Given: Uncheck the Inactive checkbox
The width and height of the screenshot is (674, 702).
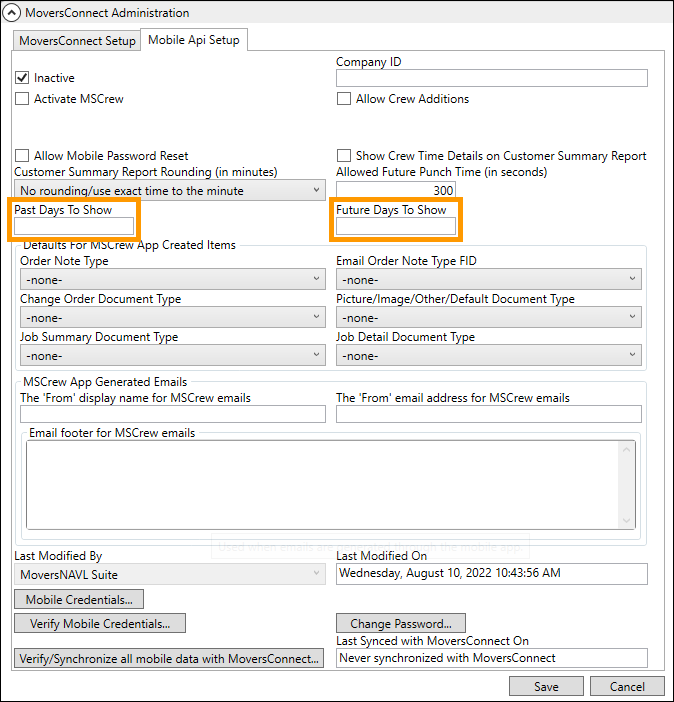Looking at the screenshot, I should click(x=23, y=78).
